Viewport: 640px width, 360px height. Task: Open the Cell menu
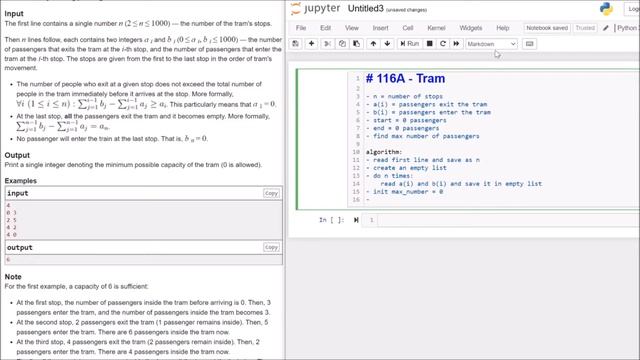click(408, 28)
